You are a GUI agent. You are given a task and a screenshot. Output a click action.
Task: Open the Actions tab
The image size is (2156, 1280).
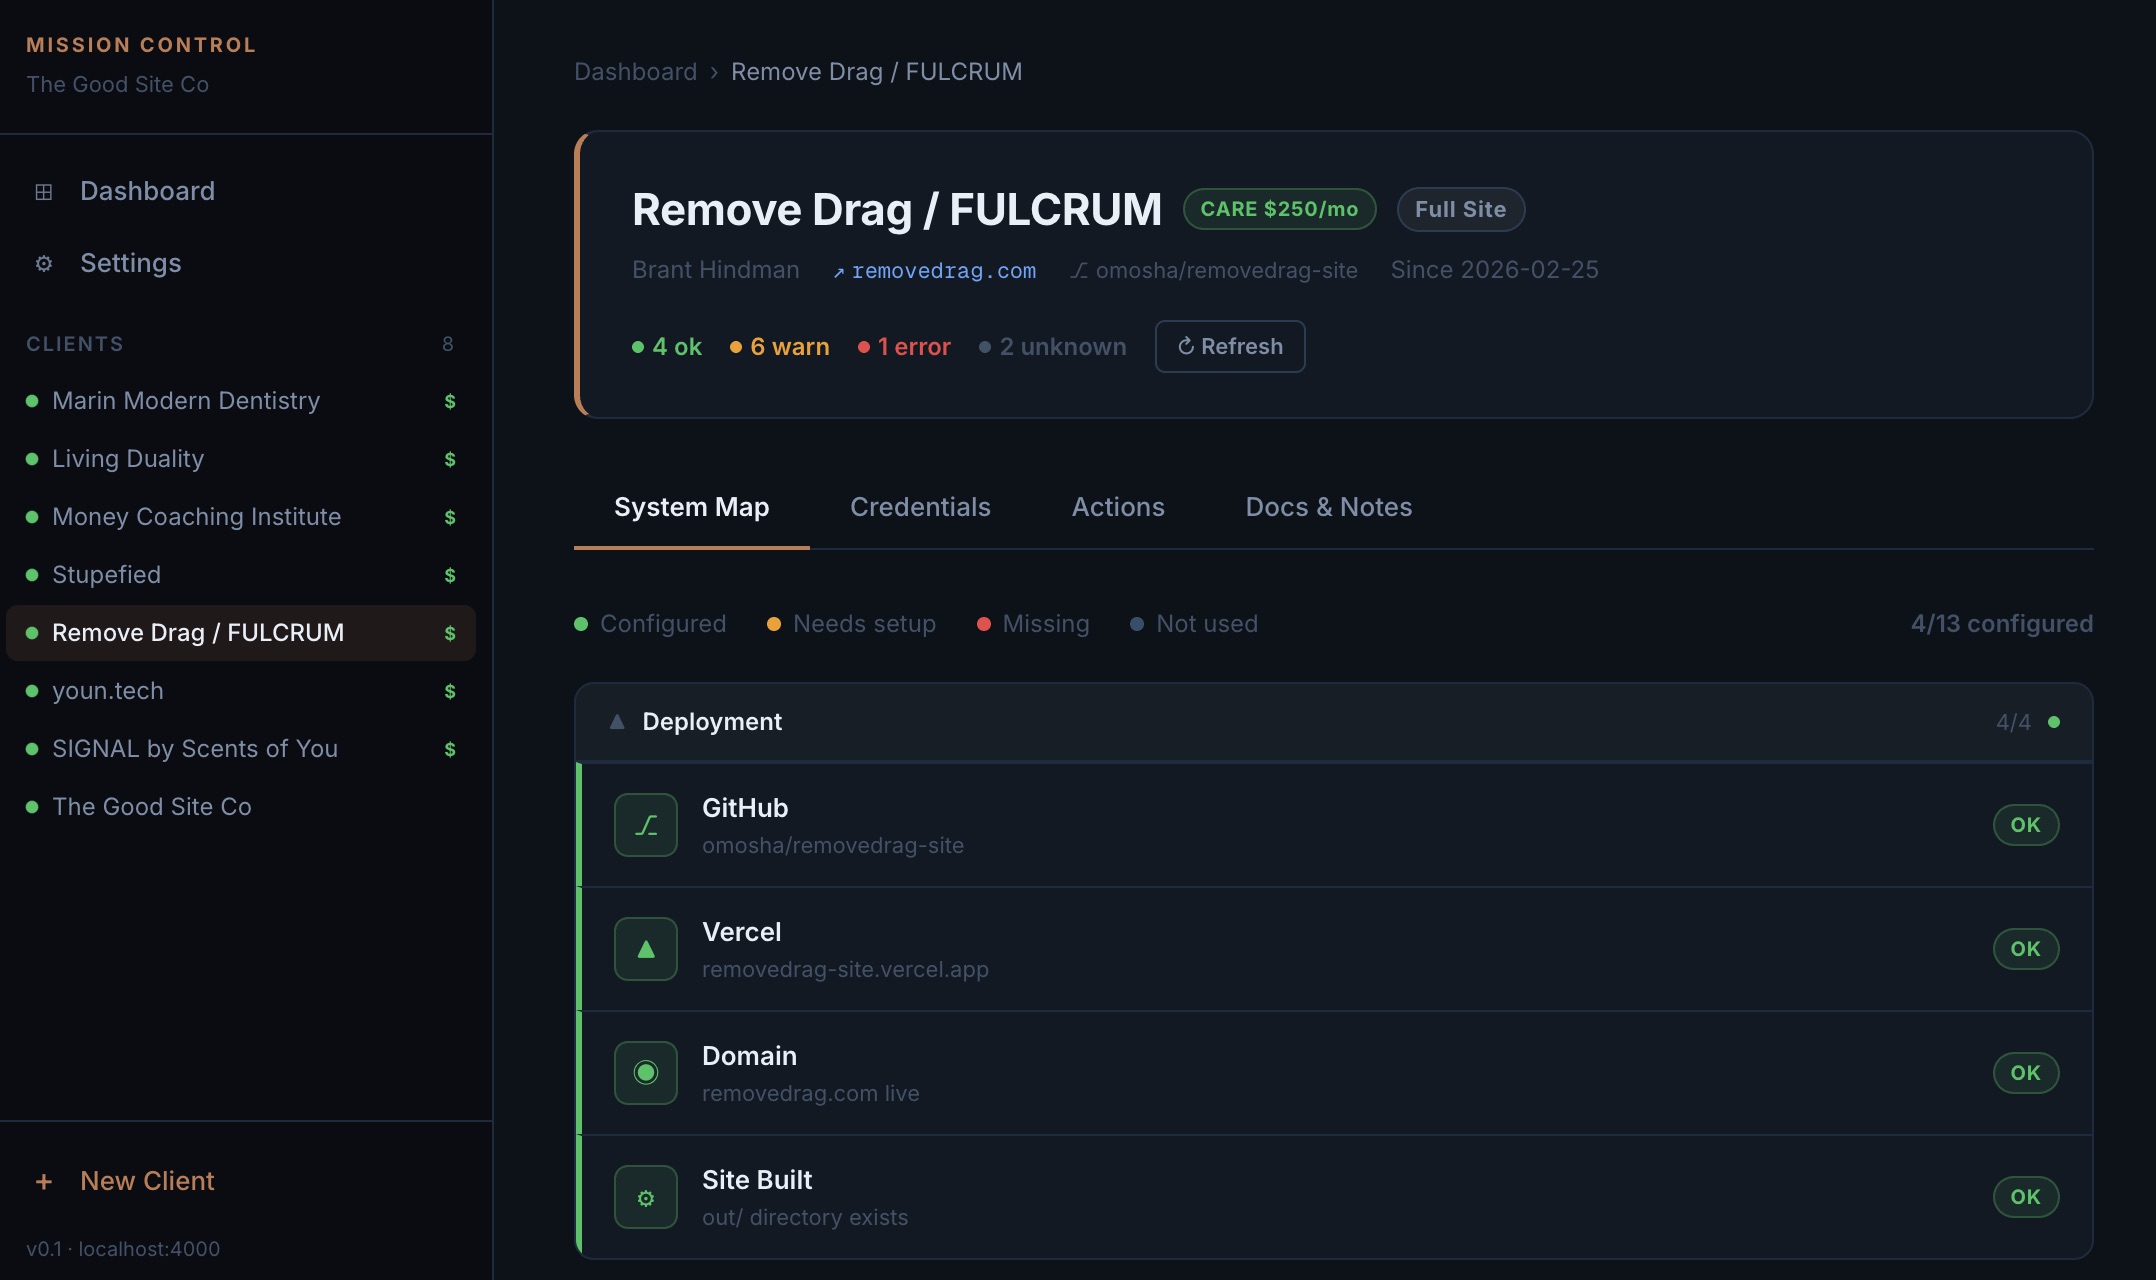point(1118,507)
